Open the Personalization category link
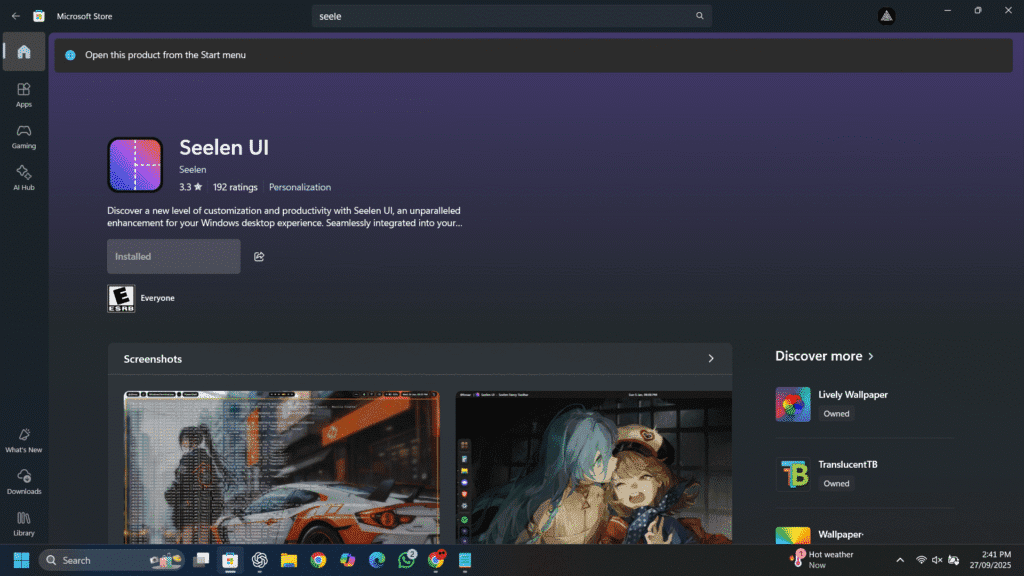The height and width of the screenshot is (576, 1024). tap(300, 187)
